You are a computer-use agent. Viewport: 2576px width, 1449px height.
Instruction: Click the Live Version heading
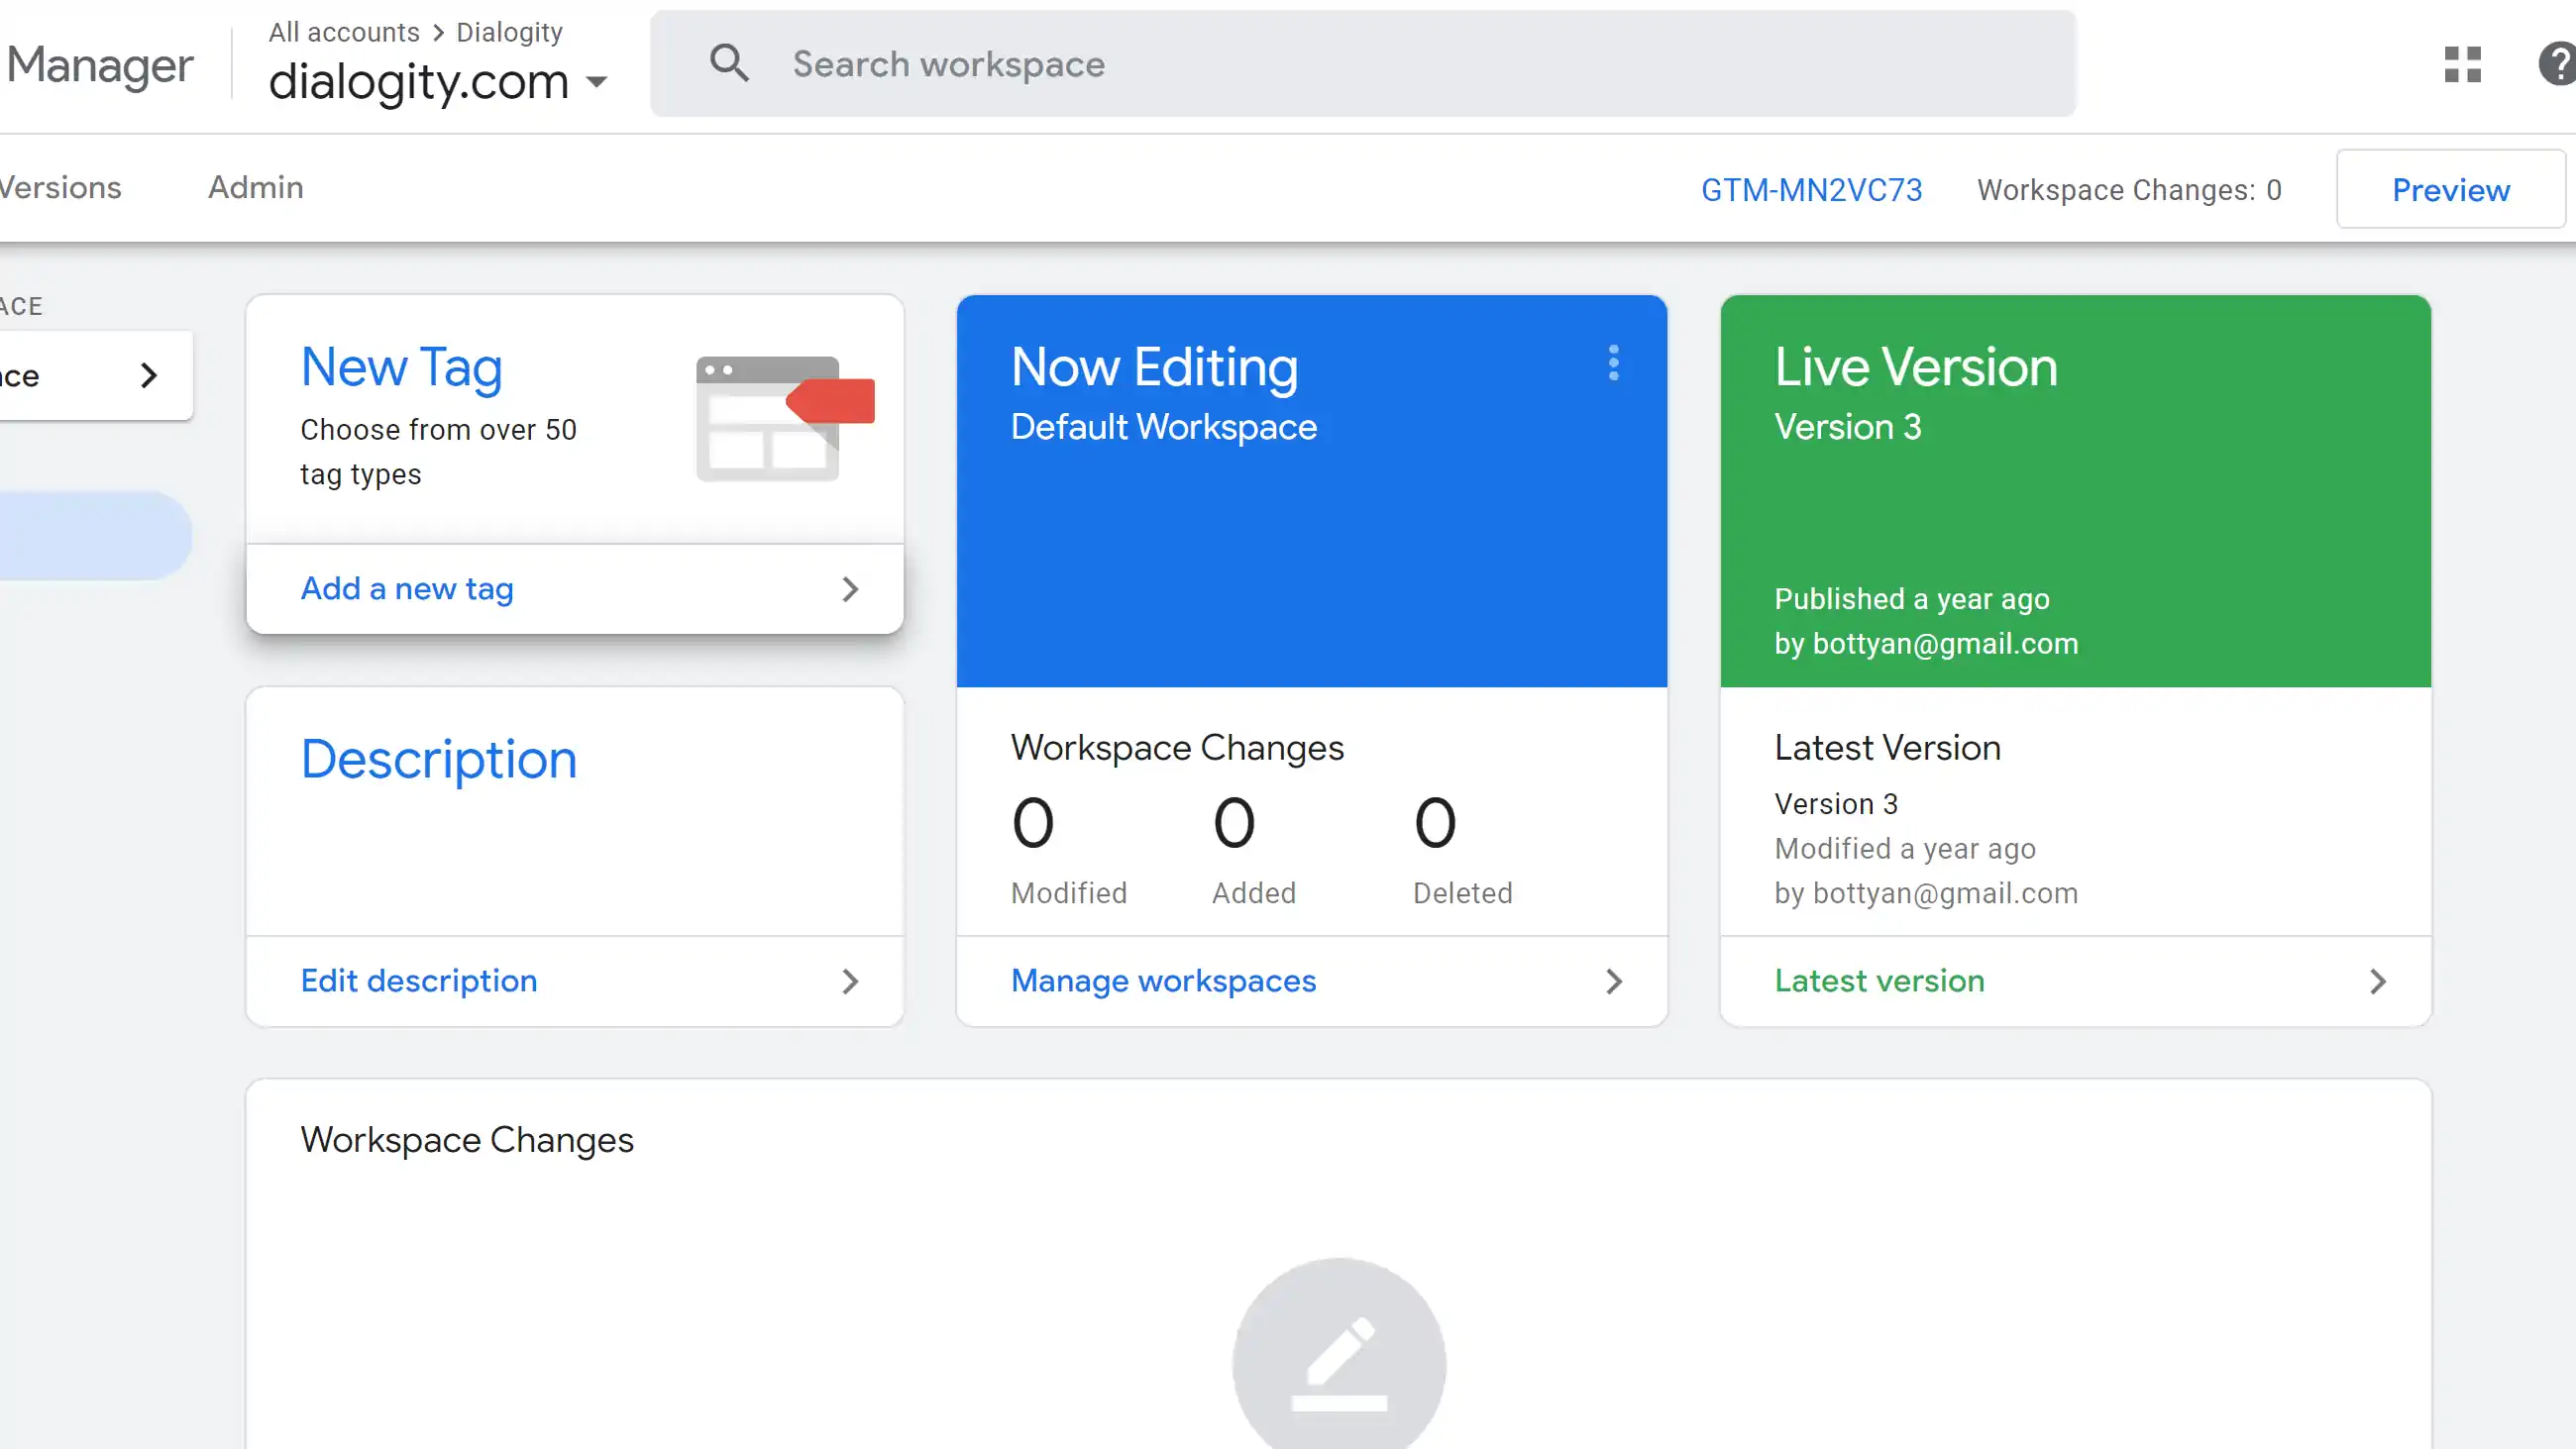(x=1916, y=367)
